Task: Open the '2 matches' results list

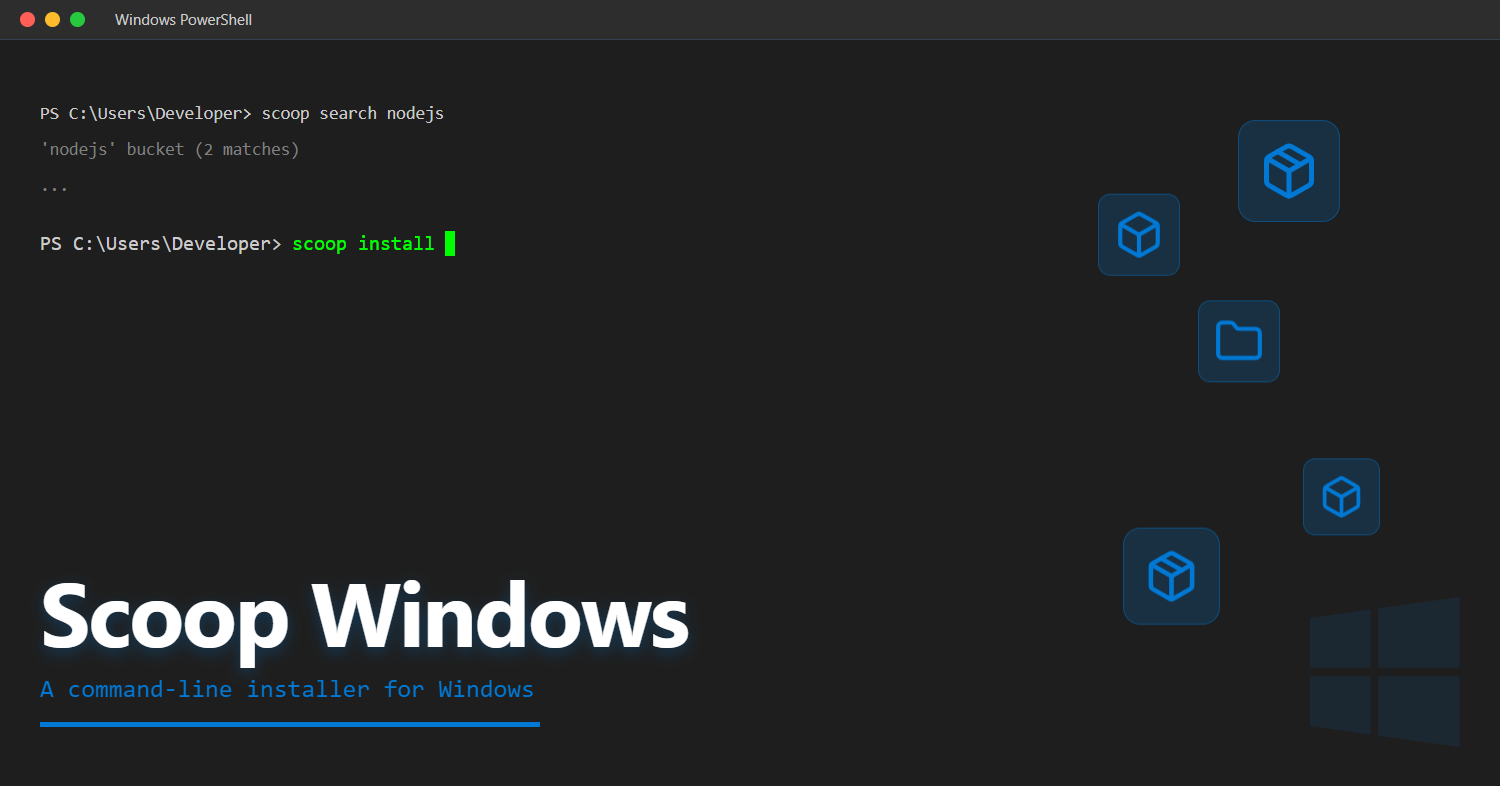Action: coord(247,148)
